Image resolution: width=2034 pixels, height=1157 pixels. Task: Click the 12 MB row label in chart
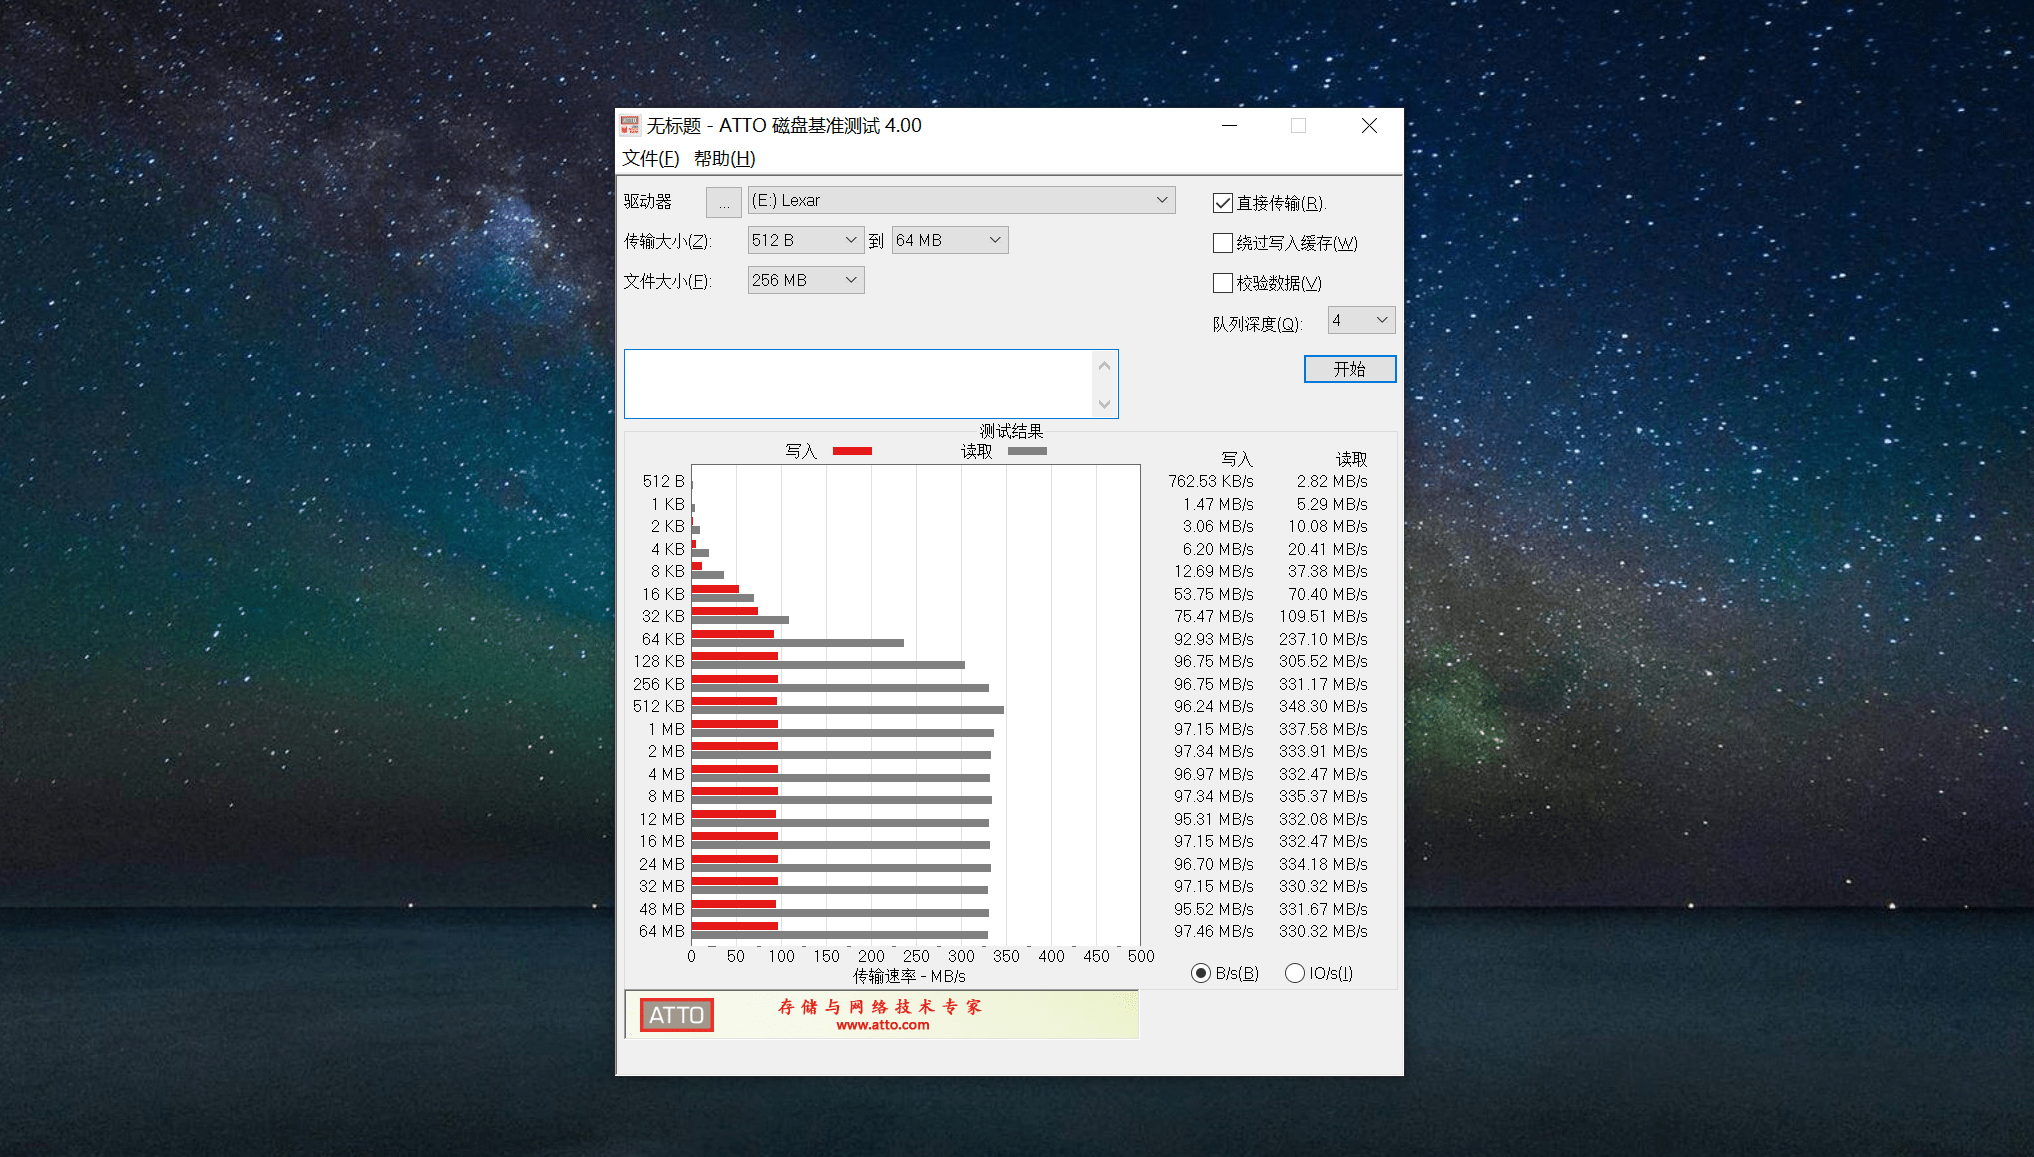click(662, 819)
